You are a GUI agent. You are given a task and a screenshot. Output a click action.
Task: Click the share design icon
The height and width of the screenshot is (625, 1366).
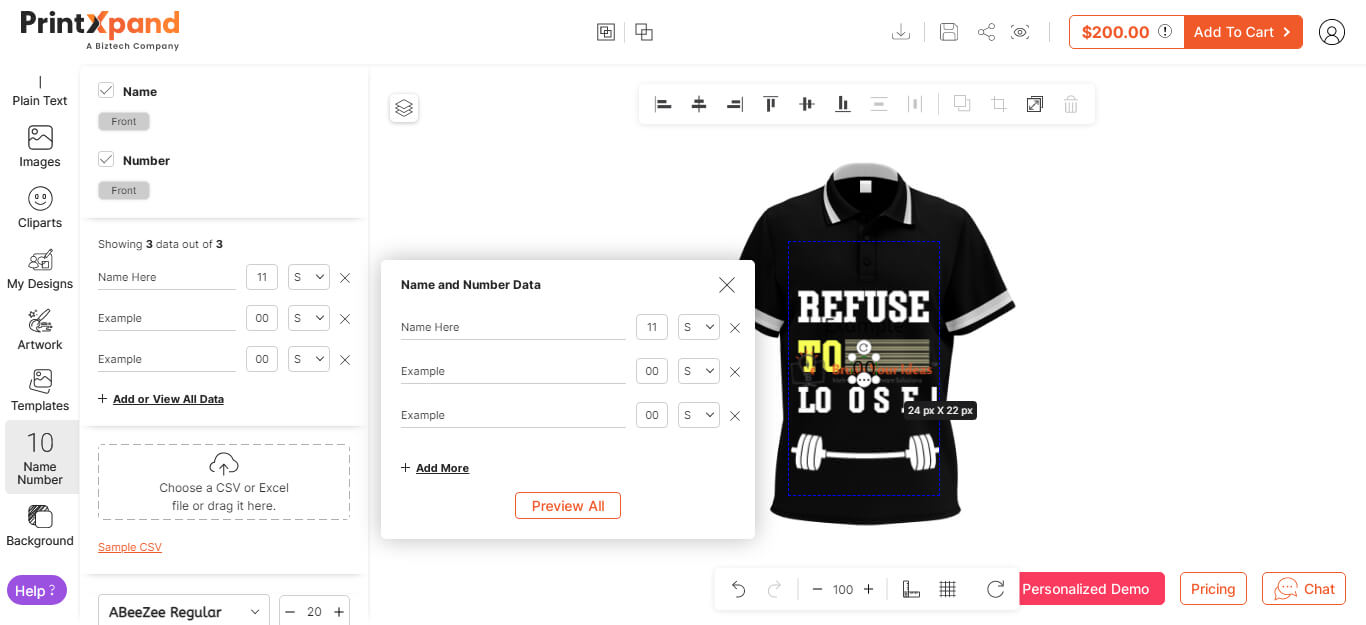click(x=986, y=32)
